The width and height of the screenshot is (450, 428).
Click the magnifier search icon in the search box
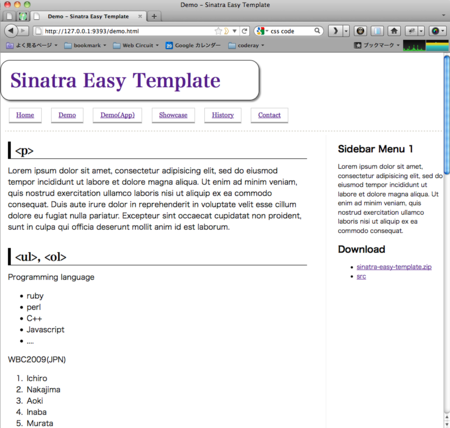[317, 31]
